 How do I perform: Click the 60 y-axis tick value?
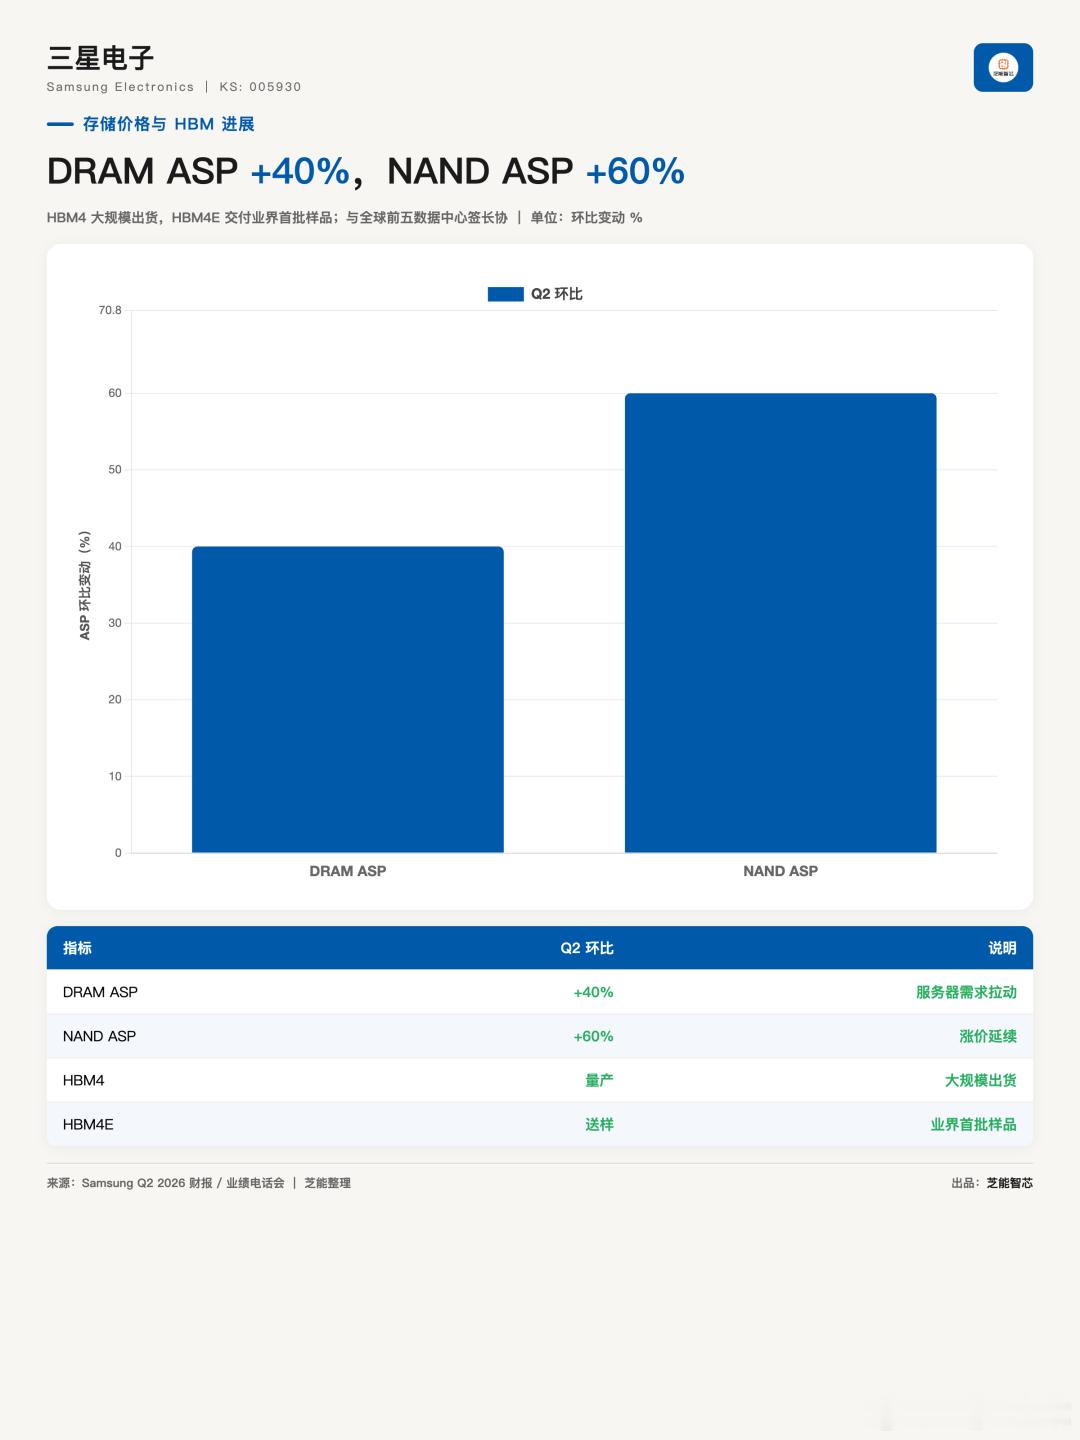(x=115, y=393)
